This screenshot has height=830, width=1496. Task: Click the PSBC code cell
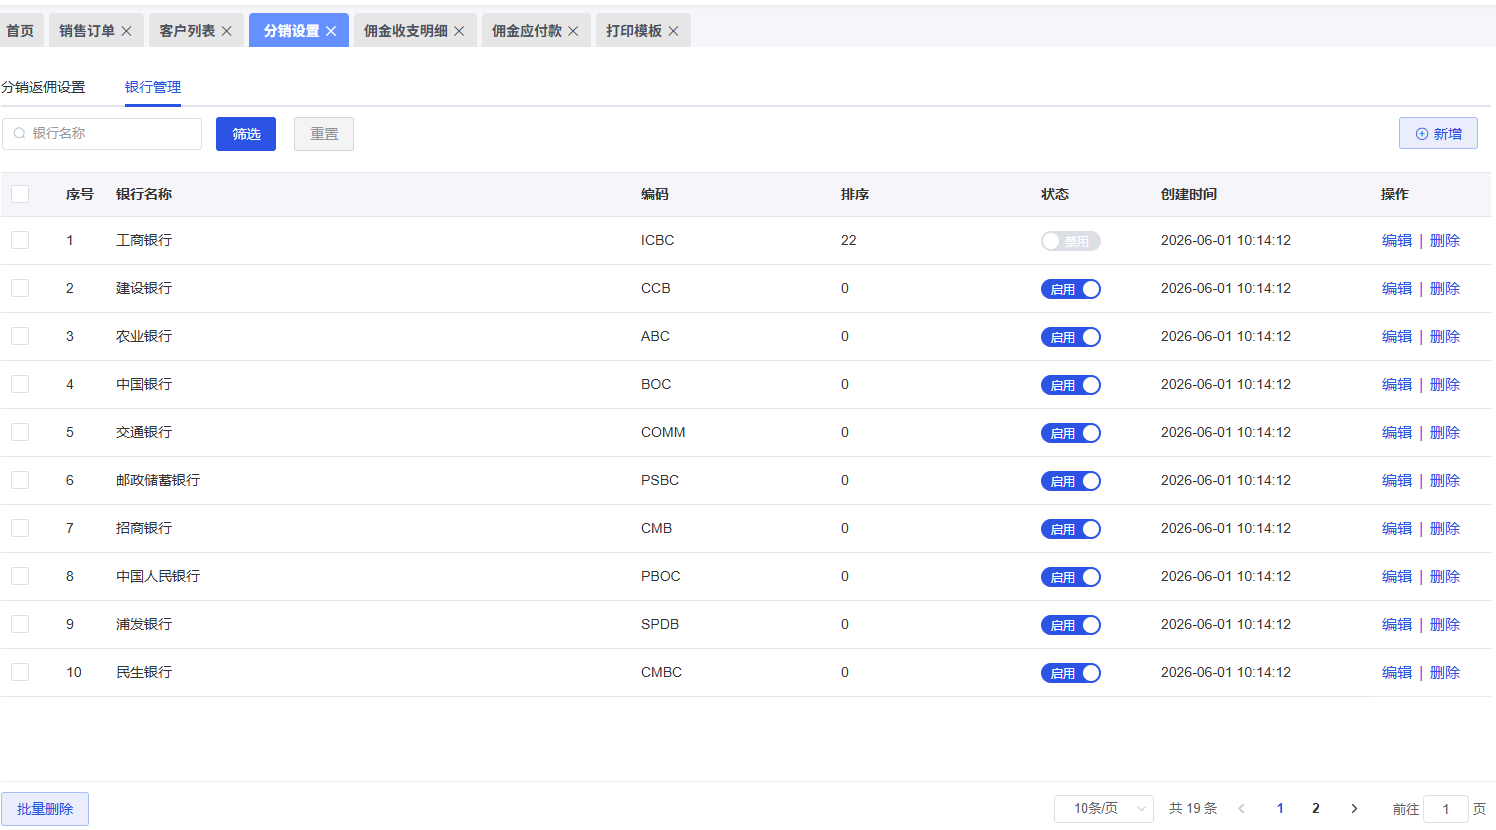pos(660,480)
